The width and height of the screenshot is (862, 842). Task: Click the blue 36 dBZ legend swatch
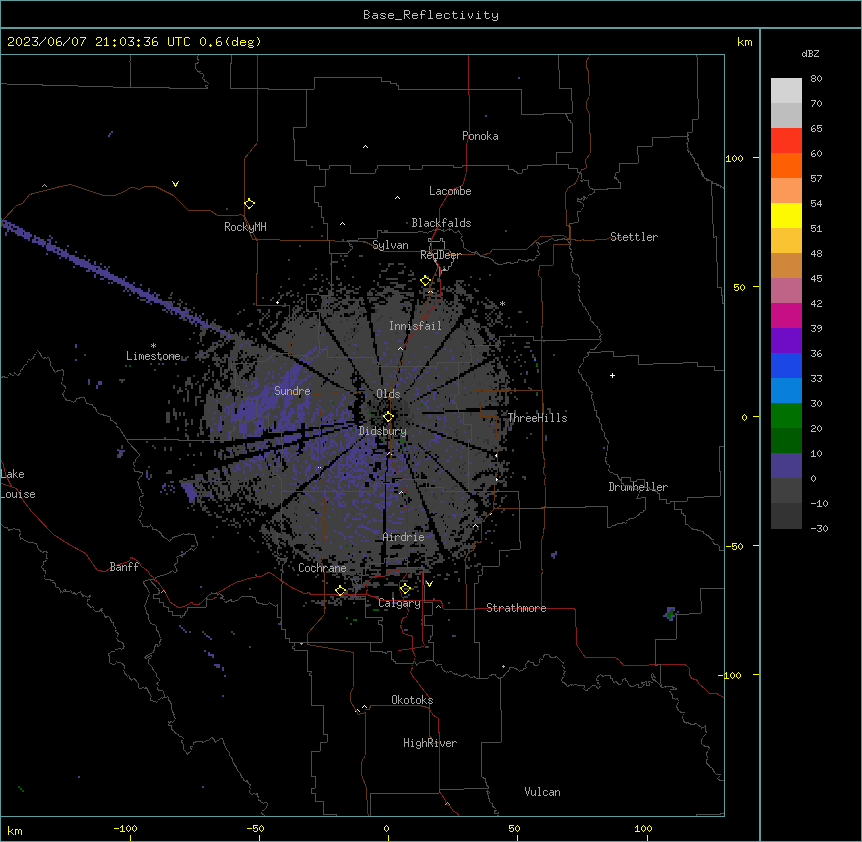786,365
